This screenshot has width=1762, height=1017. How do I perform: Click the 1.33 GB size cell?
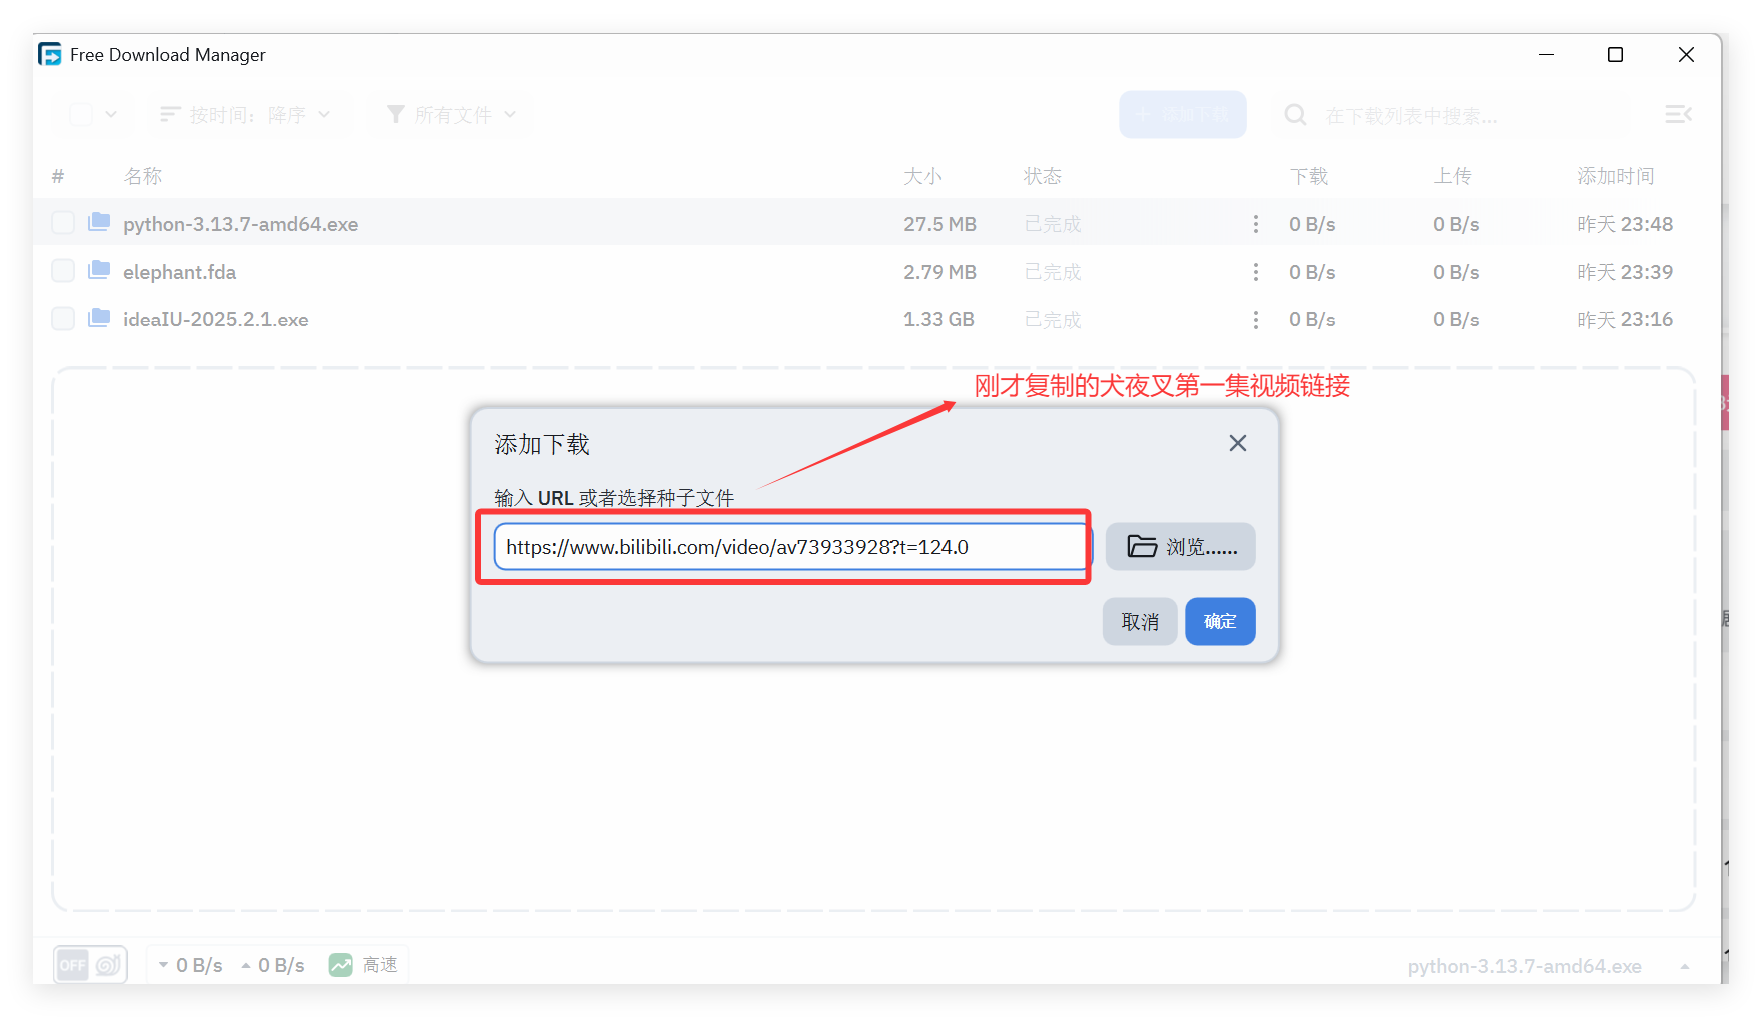click(x=939, y=320)
